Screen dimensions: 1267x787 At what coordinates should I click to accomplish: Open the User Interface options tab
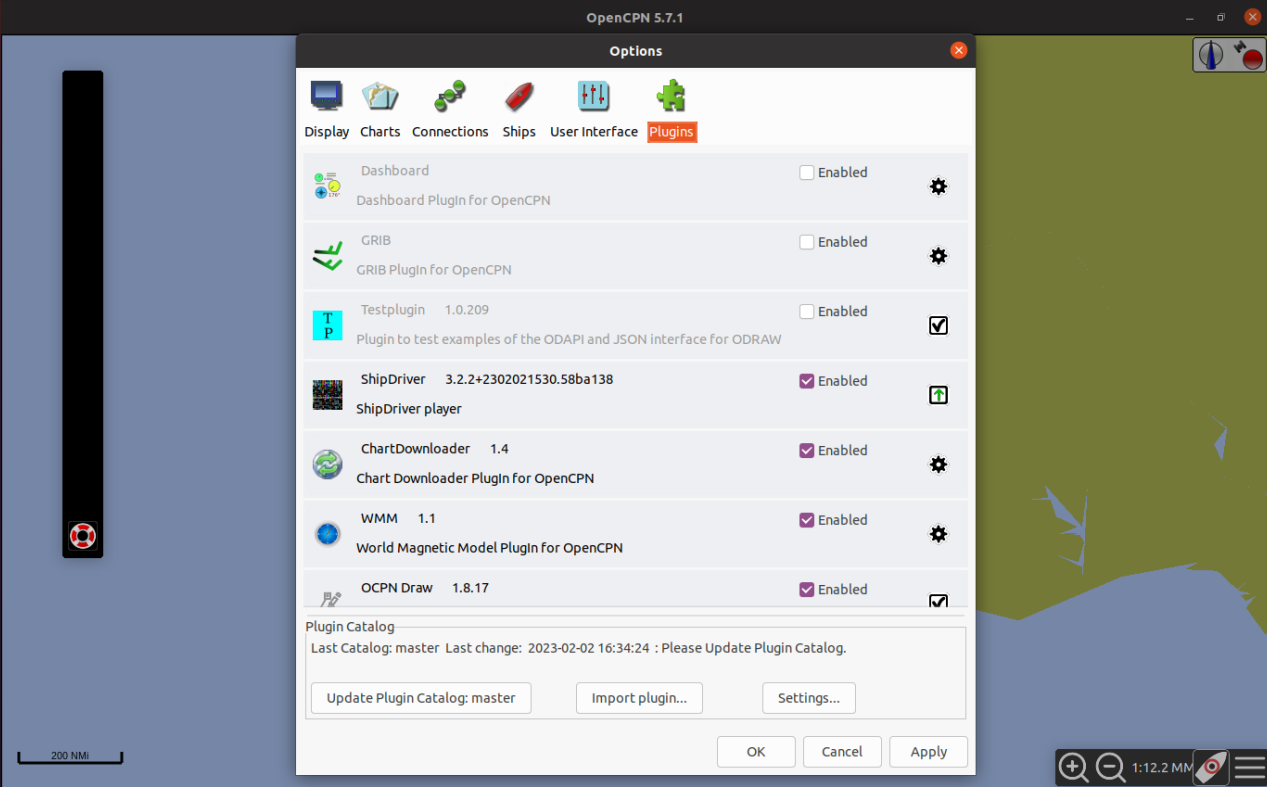[594, 110]
